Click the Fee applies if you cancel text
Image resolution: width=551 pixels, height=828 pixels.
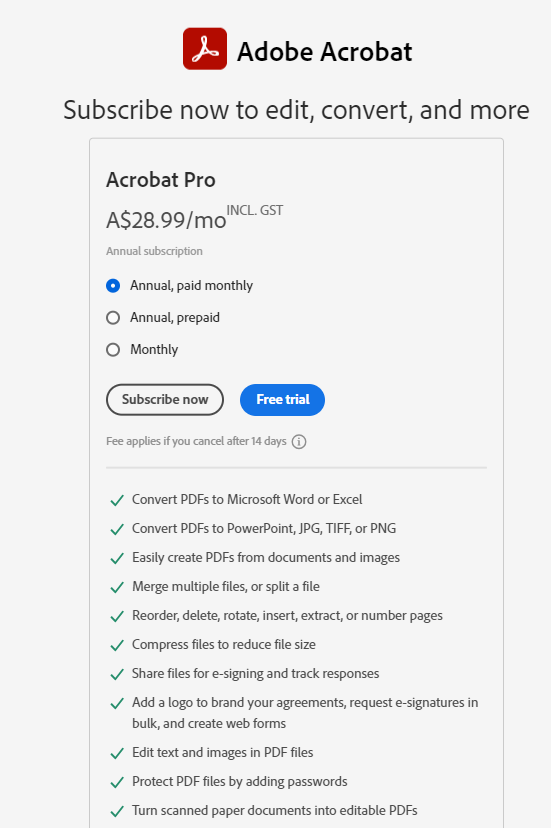click(x=196, y=441)
